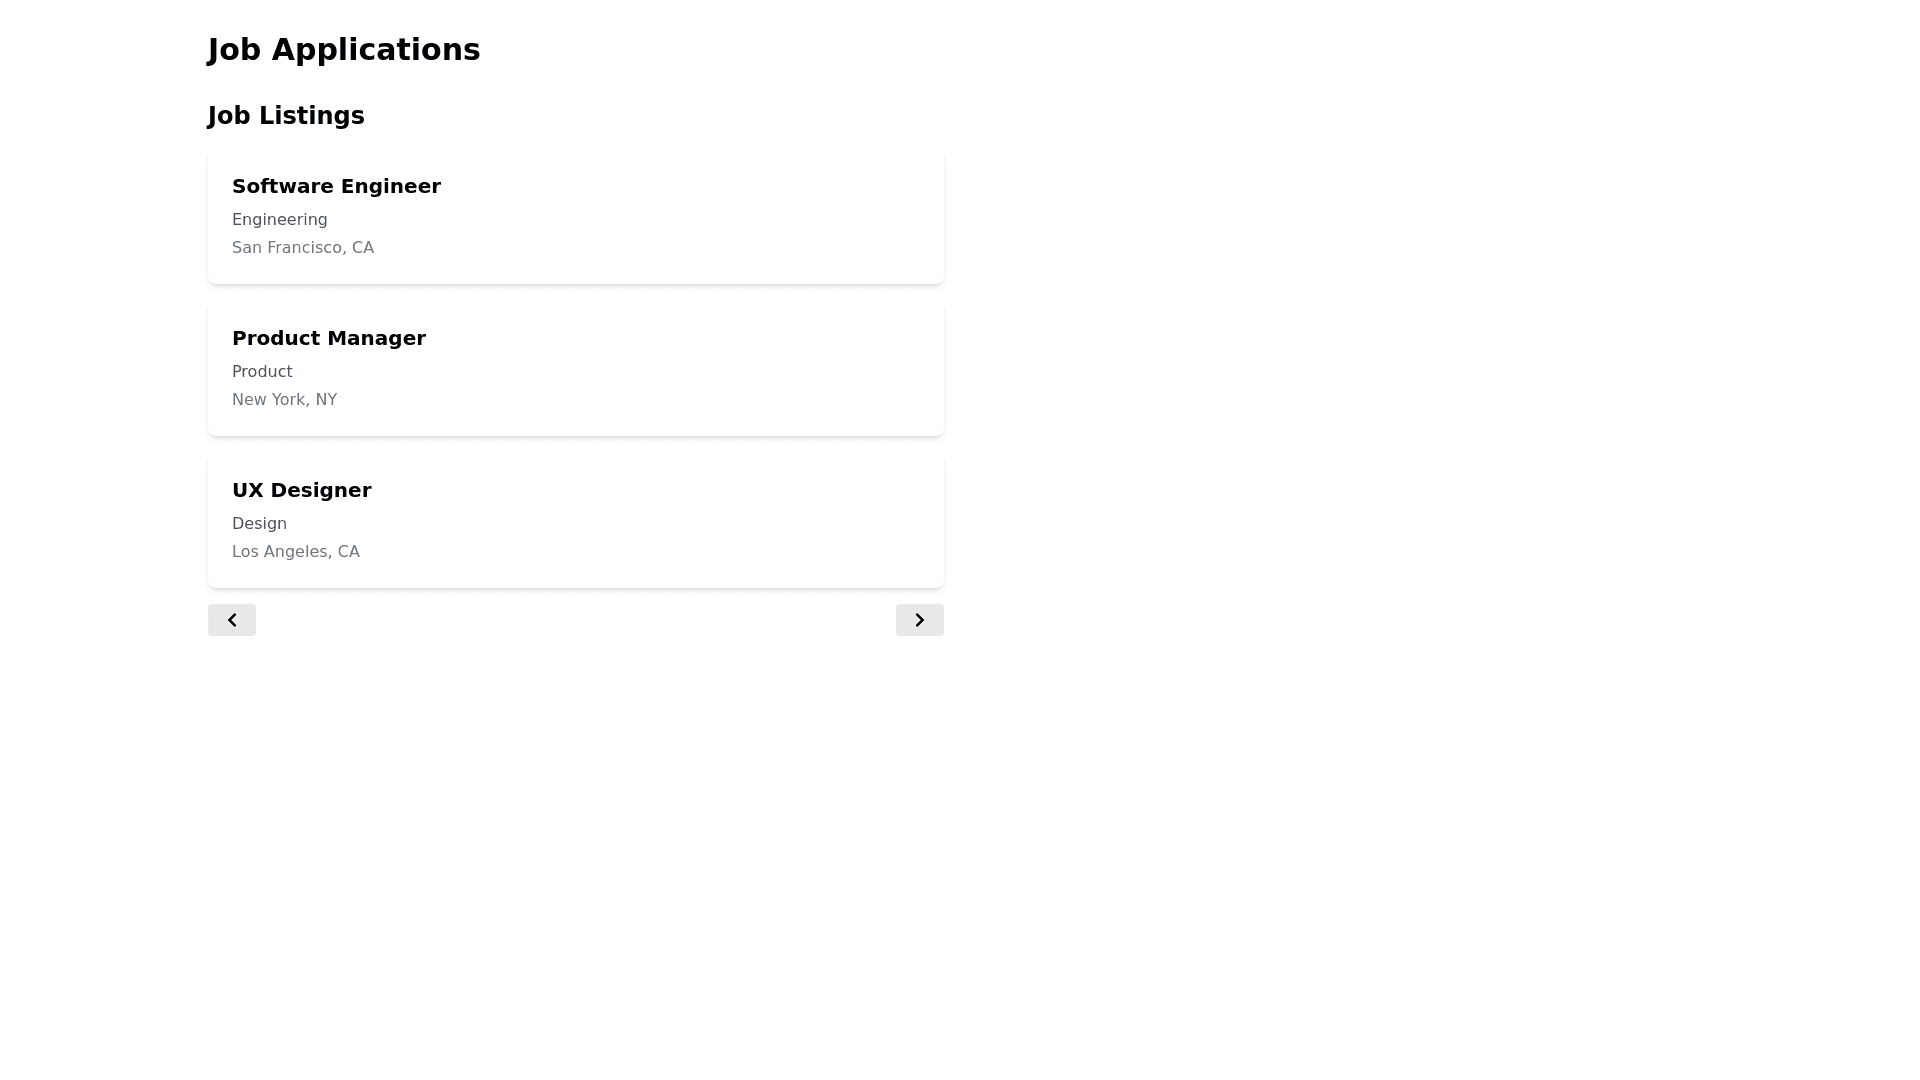
Task: Click the Los Angeles, CA location text
Action: click(295, 552)
